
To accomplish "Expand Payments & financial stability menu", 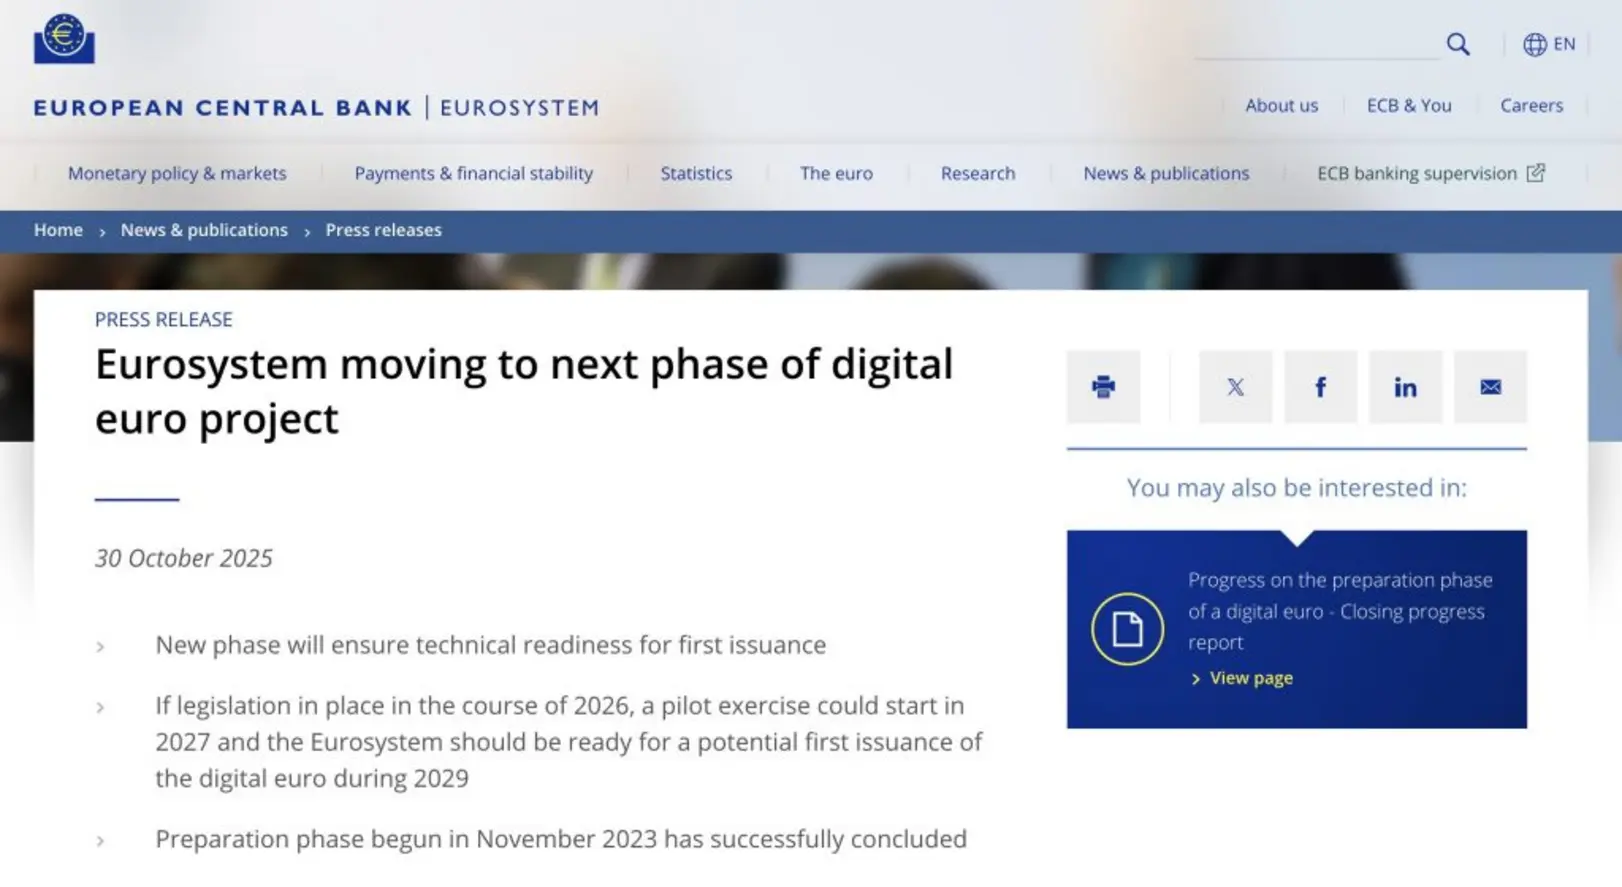I will click(x=473, y=173).
